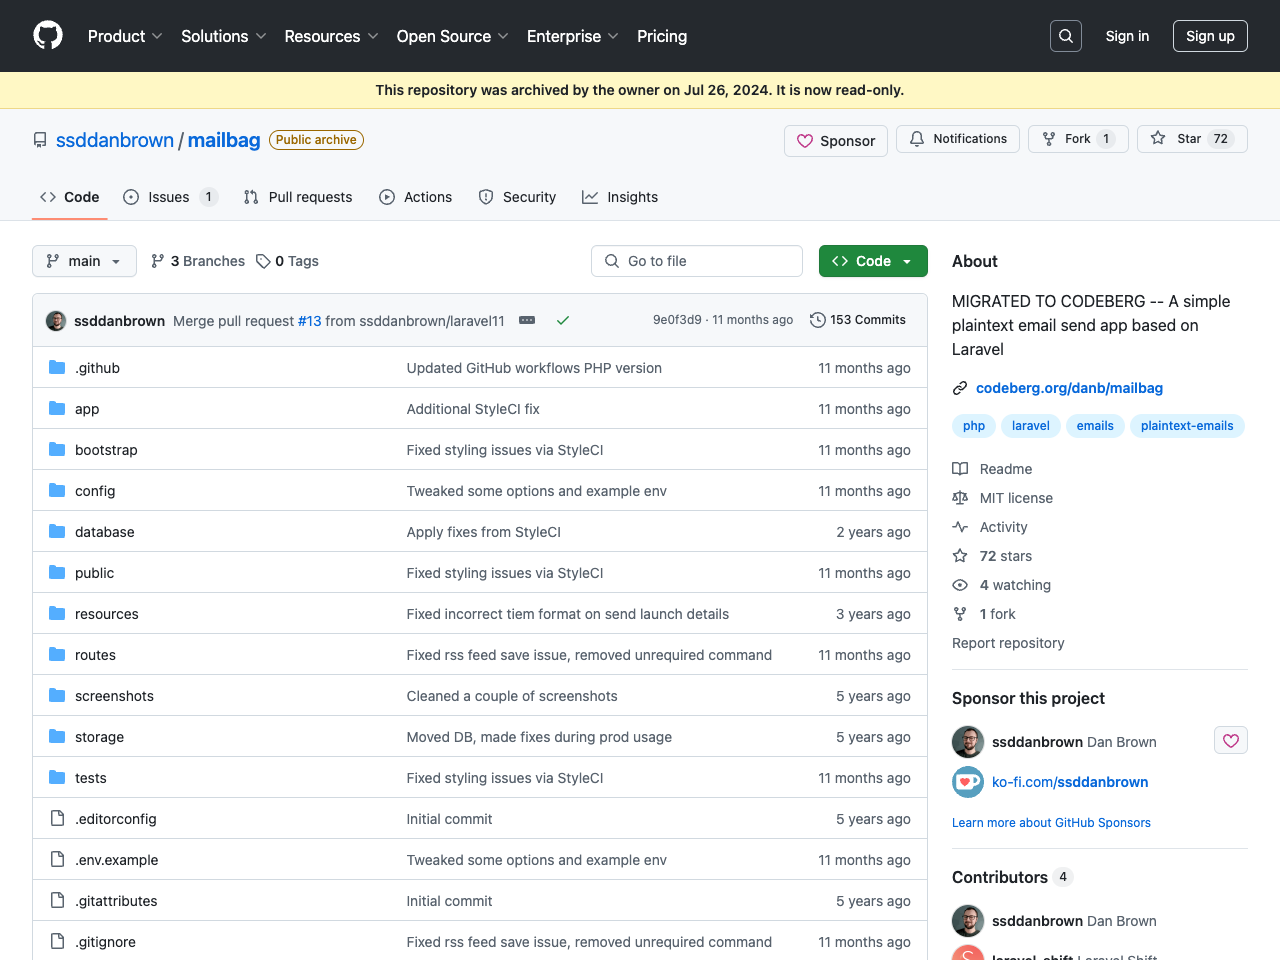Click the .gitattributes file icon
This screenshot has height=960, width=1280.
tap(57, 900)
